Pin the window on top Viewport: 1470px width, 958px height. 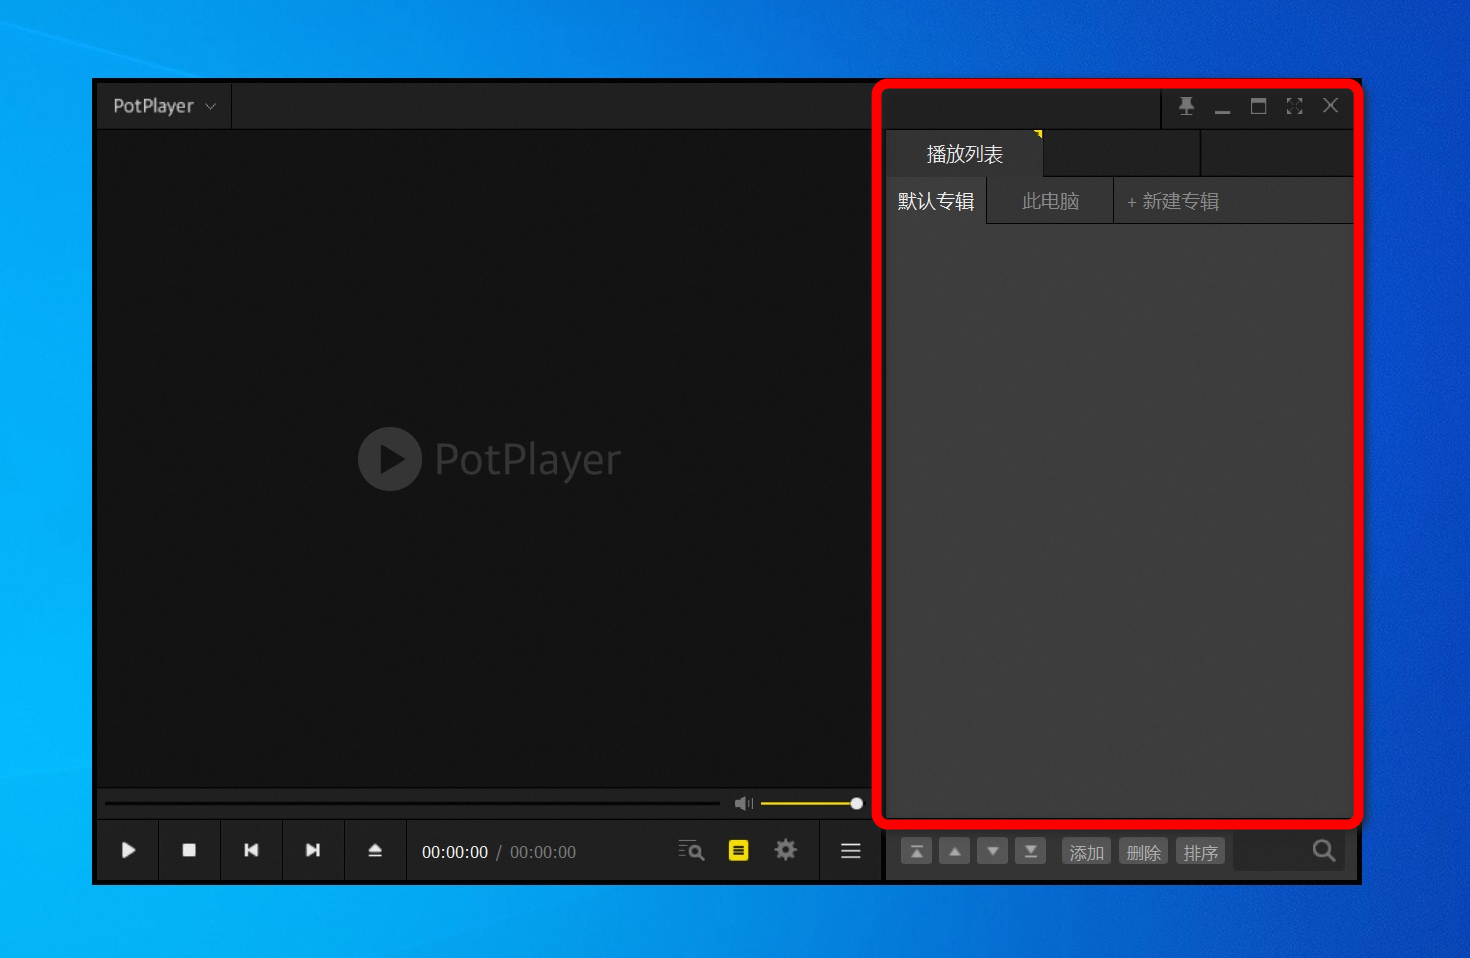(1186, 106)
